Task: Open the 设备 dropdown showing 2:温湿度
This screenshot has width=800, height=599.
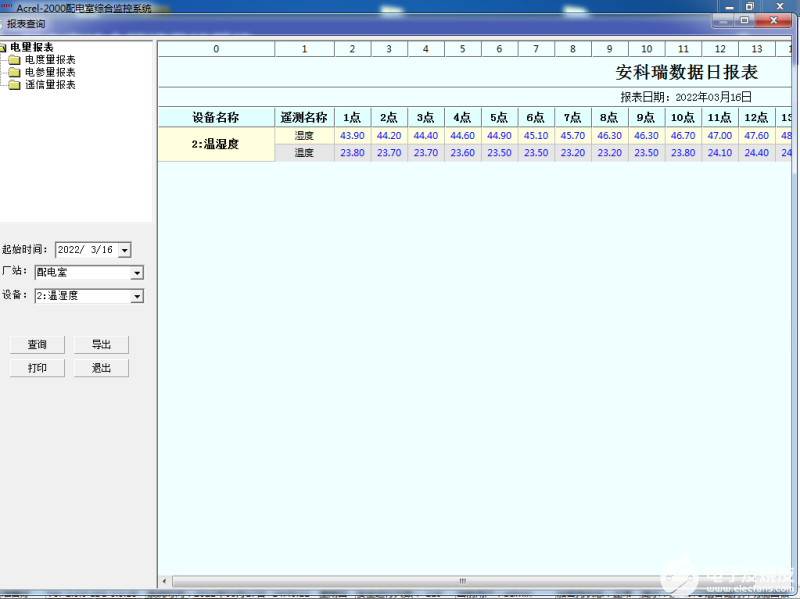Action: click(138, 295)
